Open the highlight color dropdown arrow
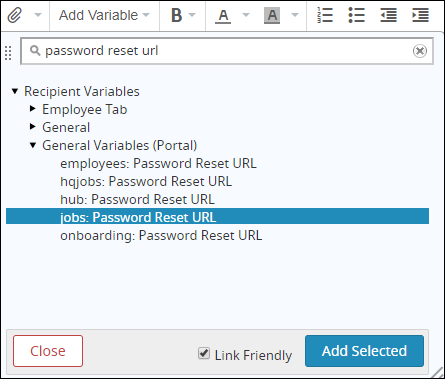Viewport: 445px width, 379px height. [295, 15]
